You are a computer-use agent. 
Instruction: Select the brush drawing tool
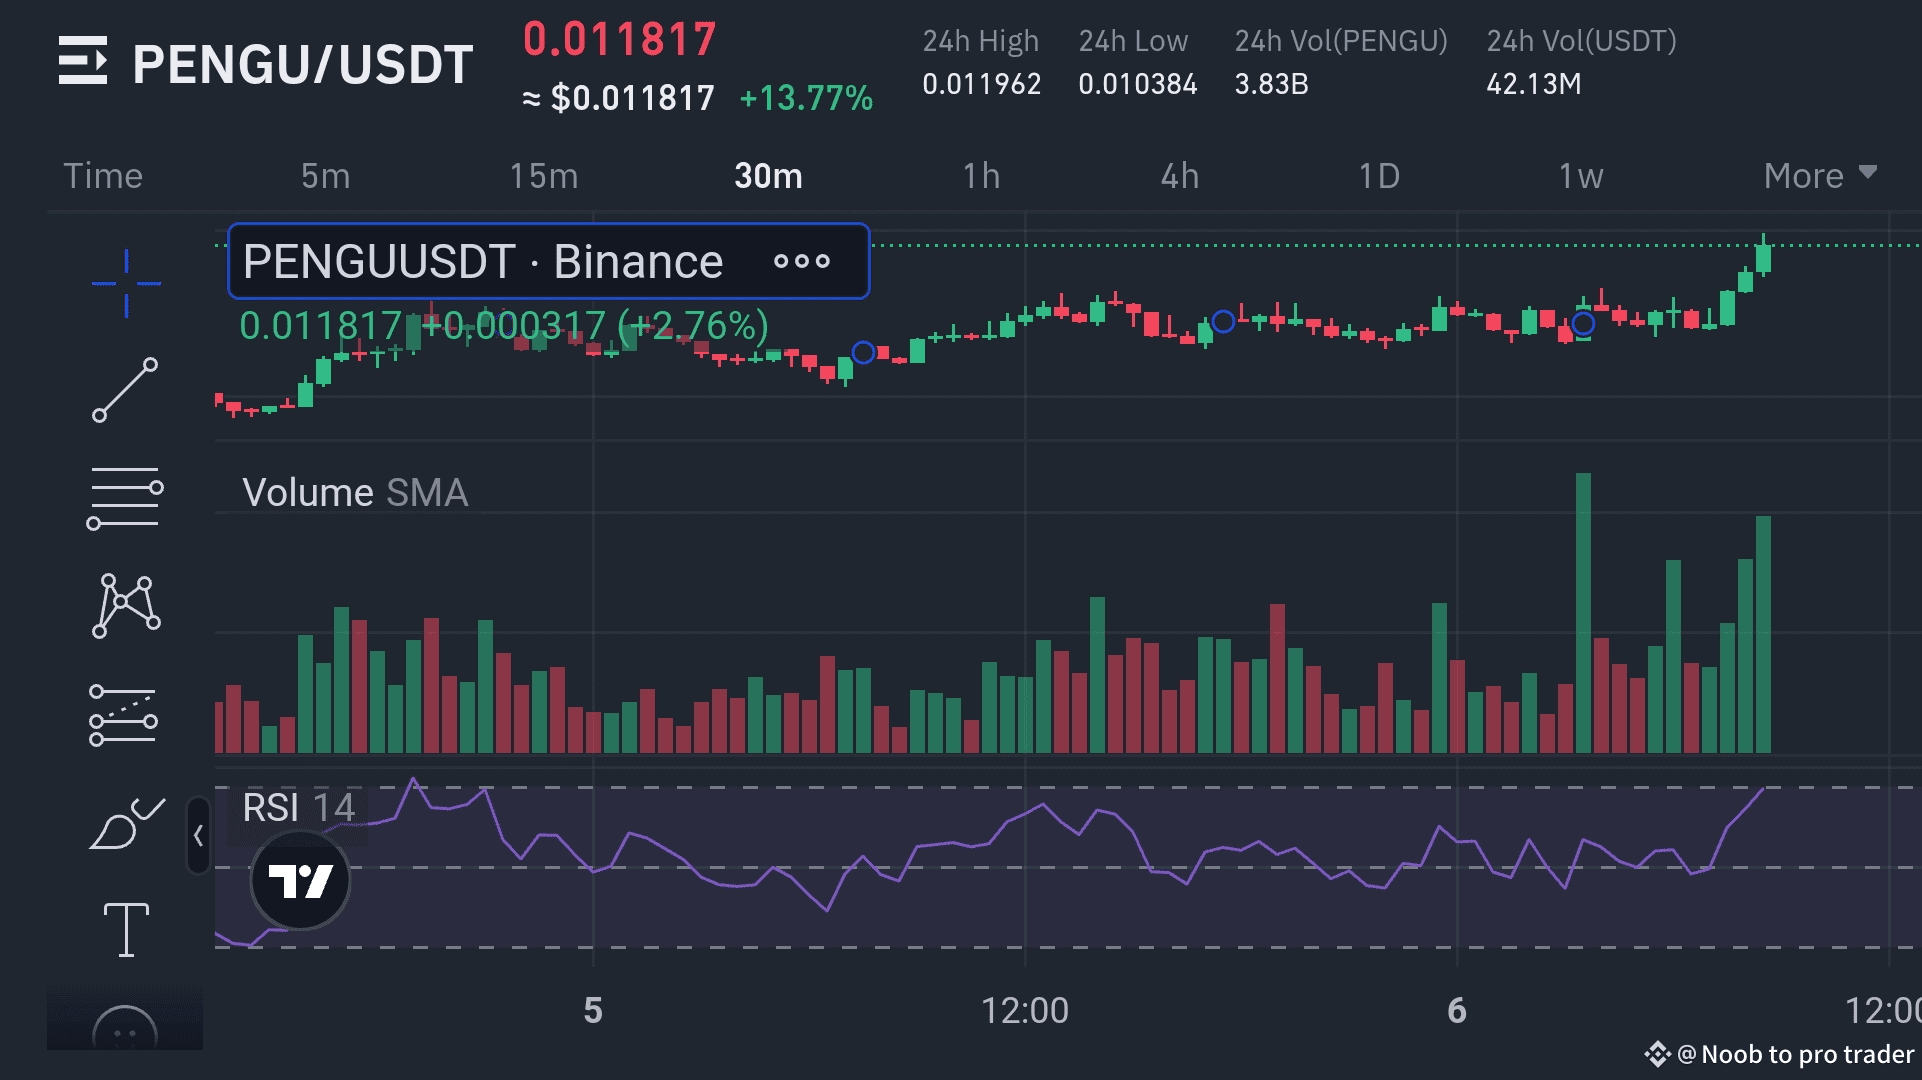(126, 824)
